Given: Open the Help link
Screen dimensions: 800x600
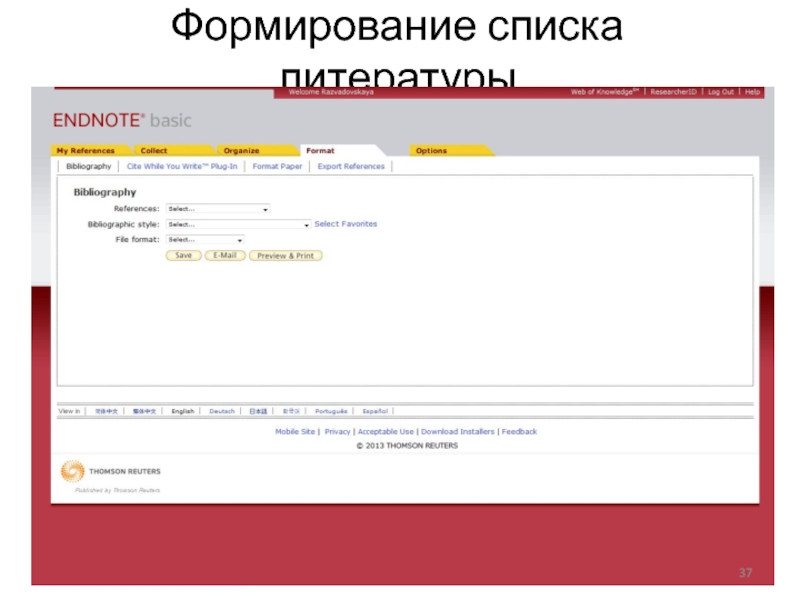Looking at the screenshot, I should pos(752,92).
